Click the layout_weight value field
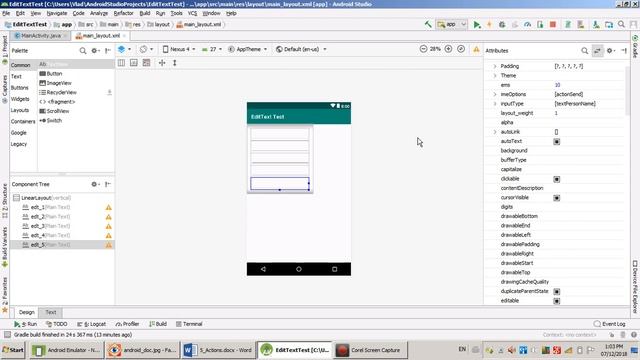The height and width of the screenshot is (360, 640). (x=589, y=113)
